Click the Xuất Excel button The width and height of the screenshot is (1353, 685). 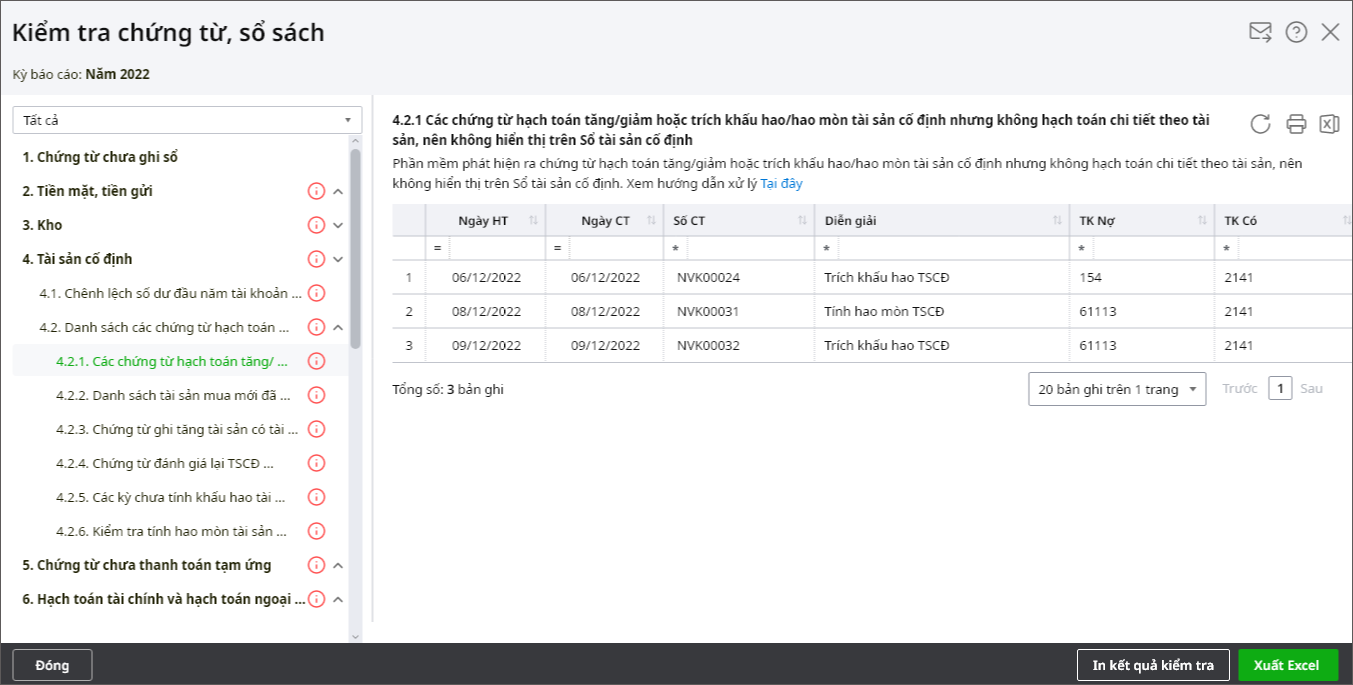click(x=1287, y=665)
